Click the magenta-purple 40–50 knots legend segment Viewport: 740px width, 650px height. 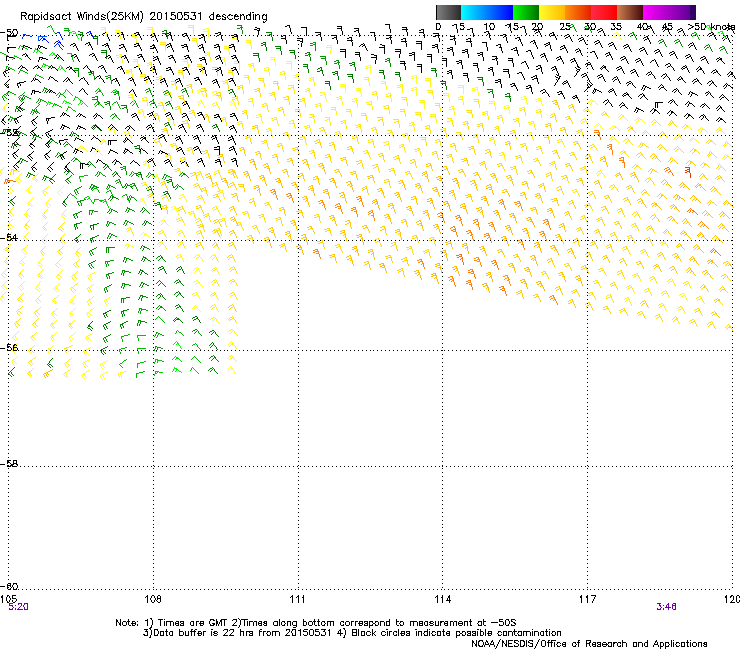669,12
